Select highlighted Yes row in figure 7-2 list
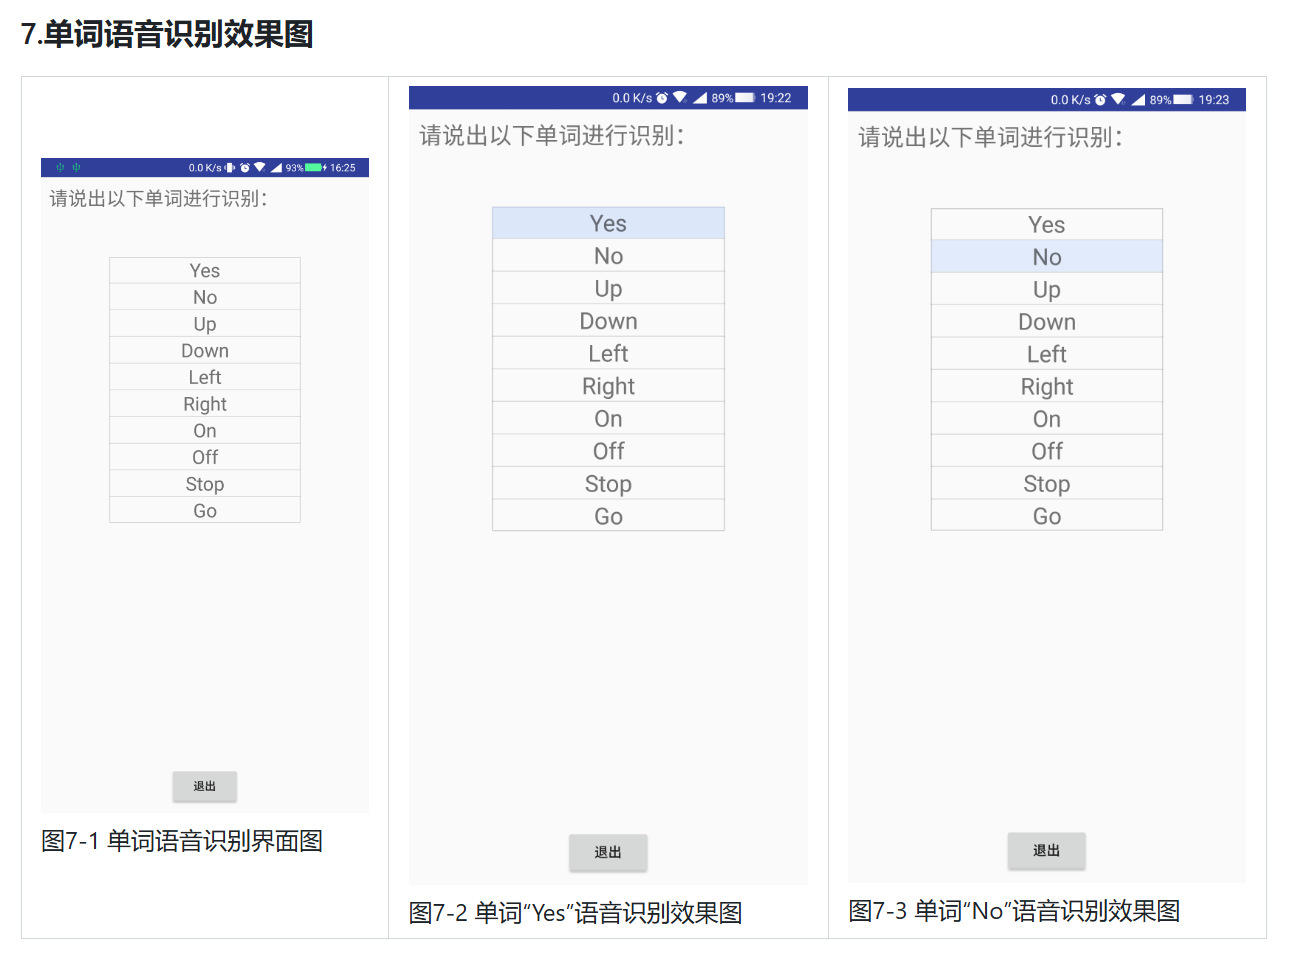The width and height of the screenshot is (1305, 974). coord(608,223)
